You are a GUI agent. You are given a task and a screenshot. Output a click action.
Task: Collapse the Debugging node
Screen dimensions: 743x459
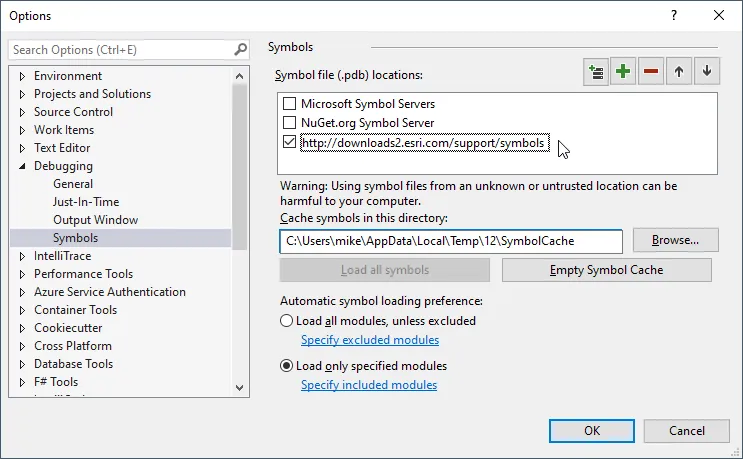[x=22, y=166]
